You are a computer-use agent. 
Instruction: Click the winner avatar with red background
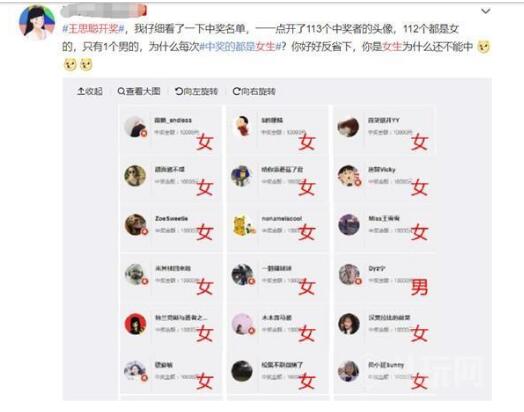pos(135,324)
